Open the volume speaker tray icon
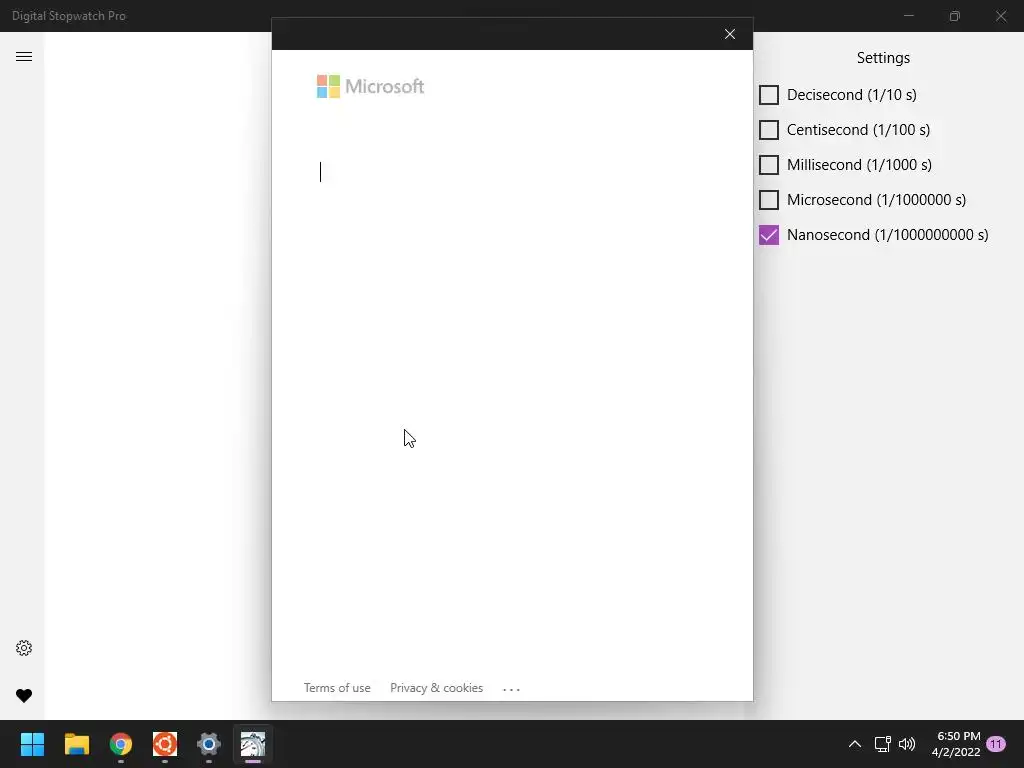Viewport: 1024px width, 768px height. 907,744
